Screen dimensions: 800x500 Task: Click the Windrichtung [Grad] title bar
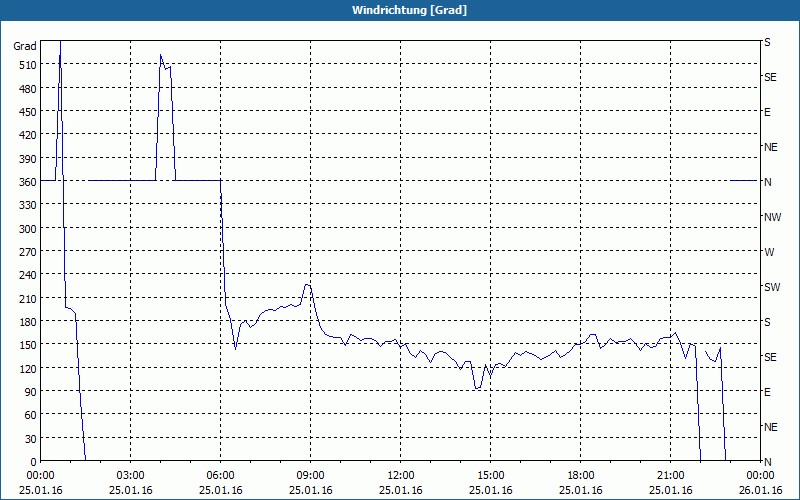point(400,10)
